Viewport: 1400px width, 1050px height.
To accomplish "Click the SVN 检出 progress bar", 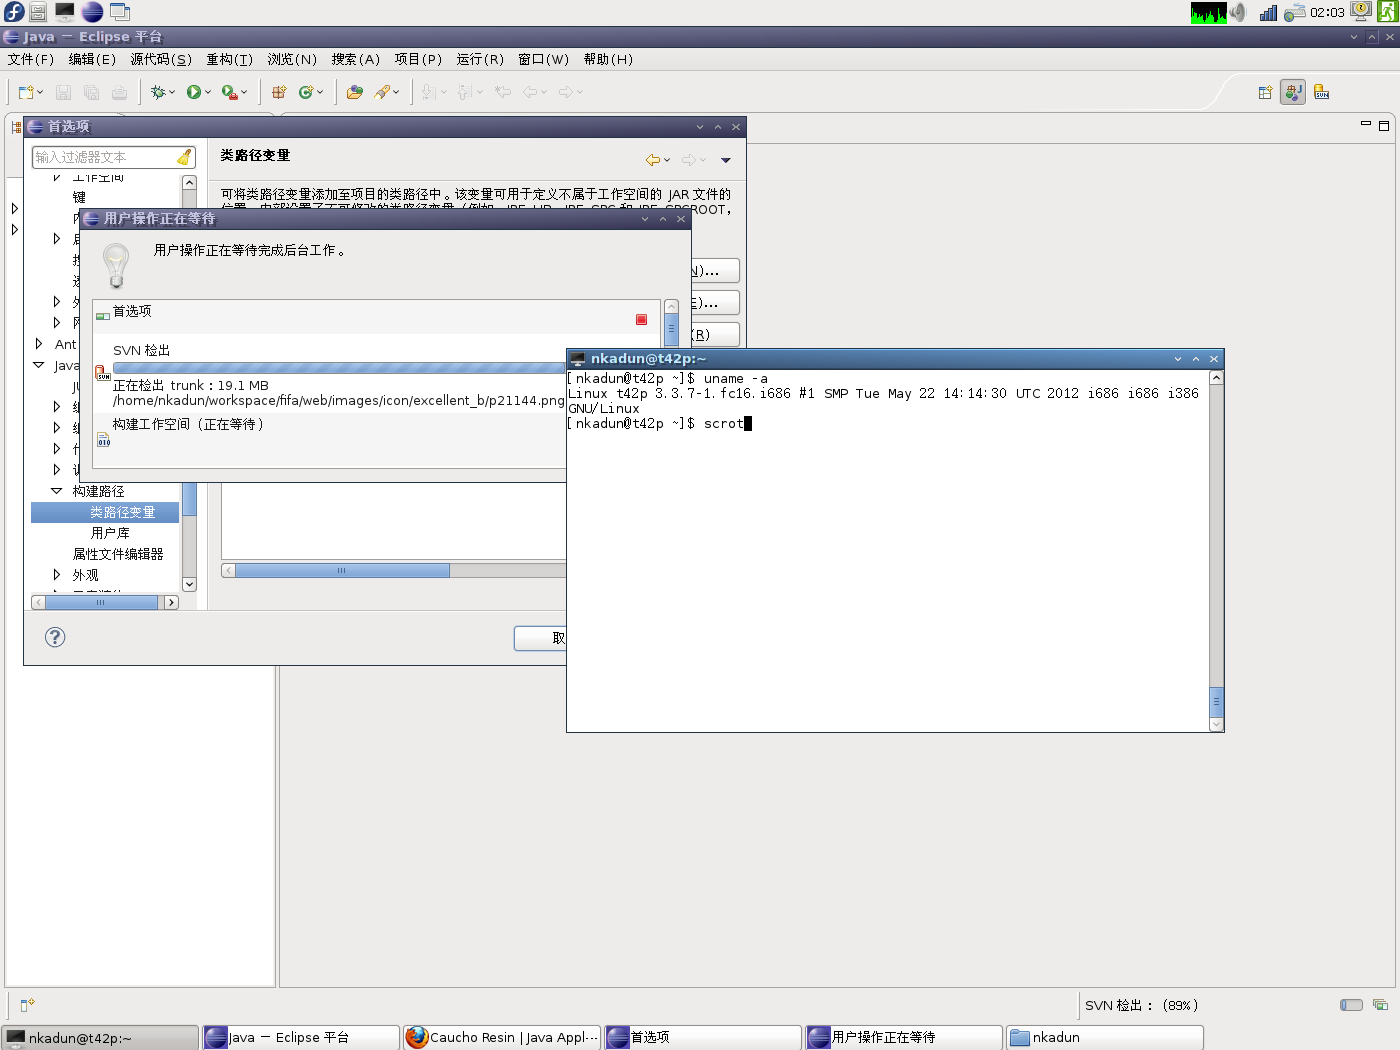I will coord(339,368).
